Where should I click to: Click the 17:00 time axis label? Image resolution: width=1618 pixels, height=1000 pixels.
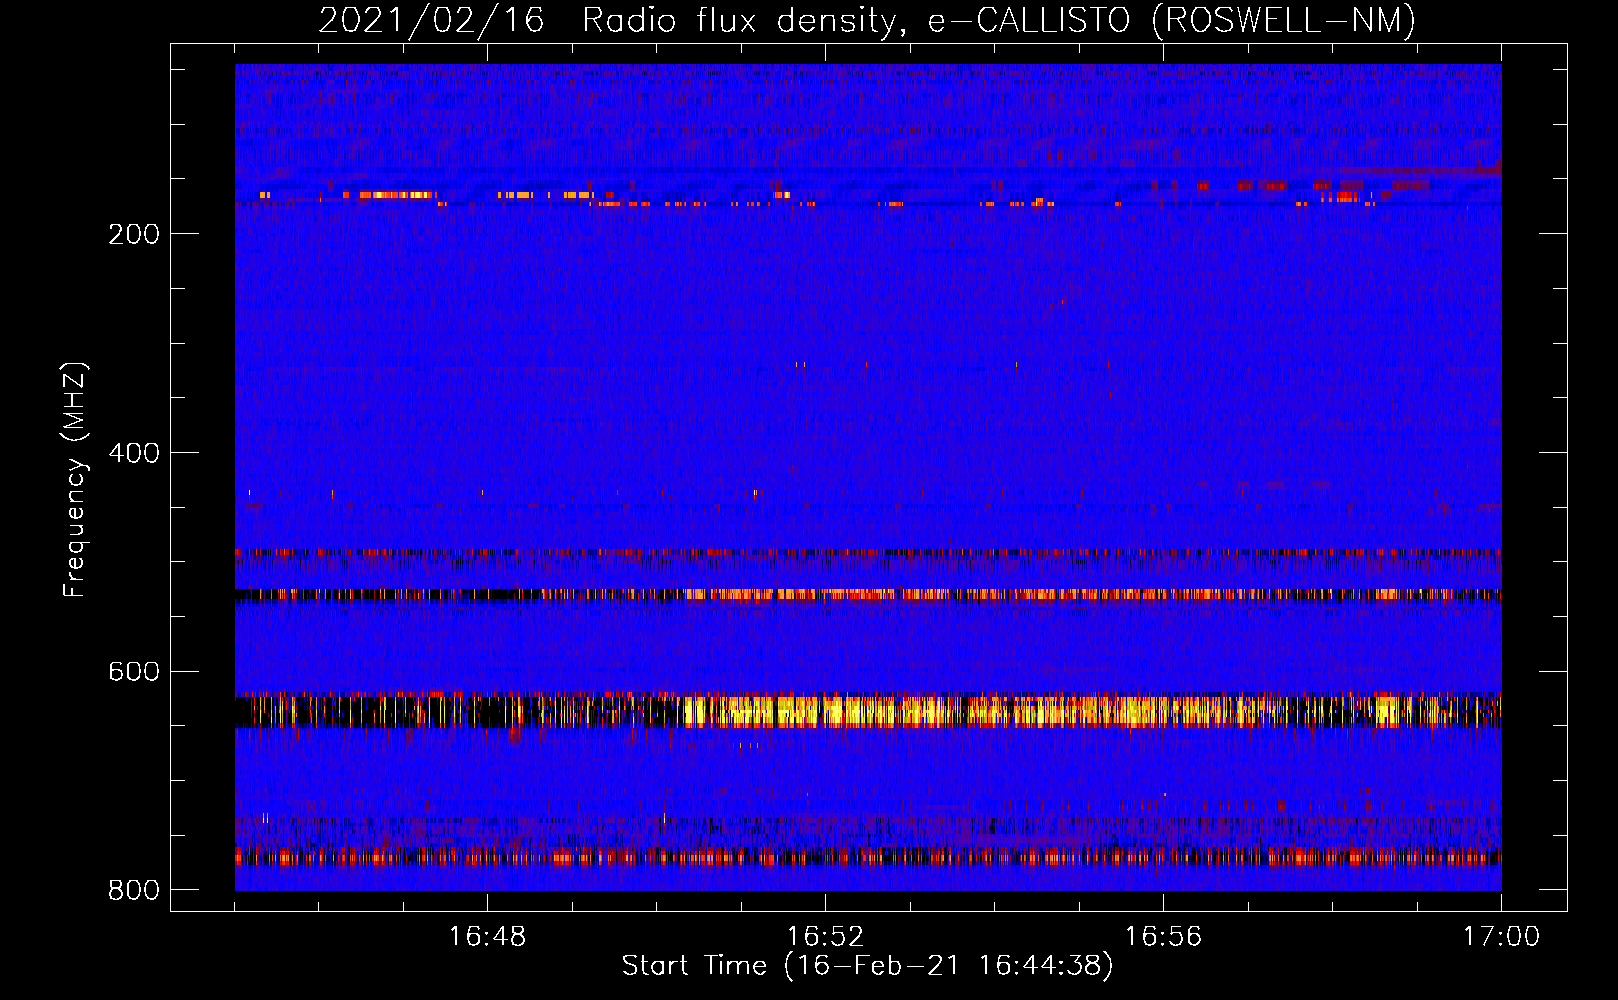pos(1501,937)
